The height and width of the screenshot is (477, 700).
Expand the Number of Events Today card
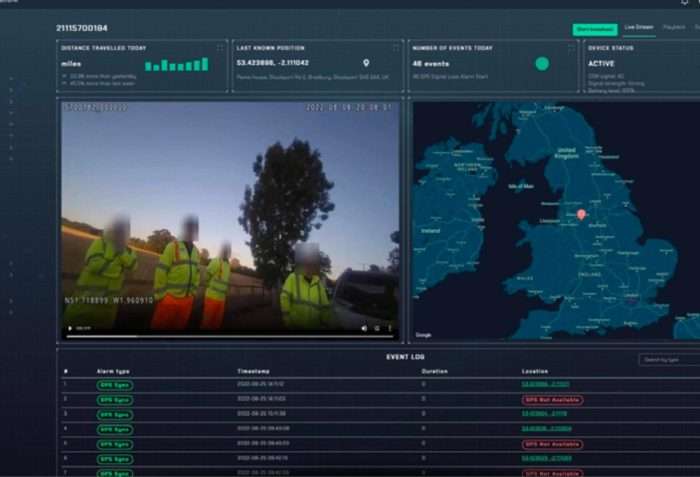(571, 47)
